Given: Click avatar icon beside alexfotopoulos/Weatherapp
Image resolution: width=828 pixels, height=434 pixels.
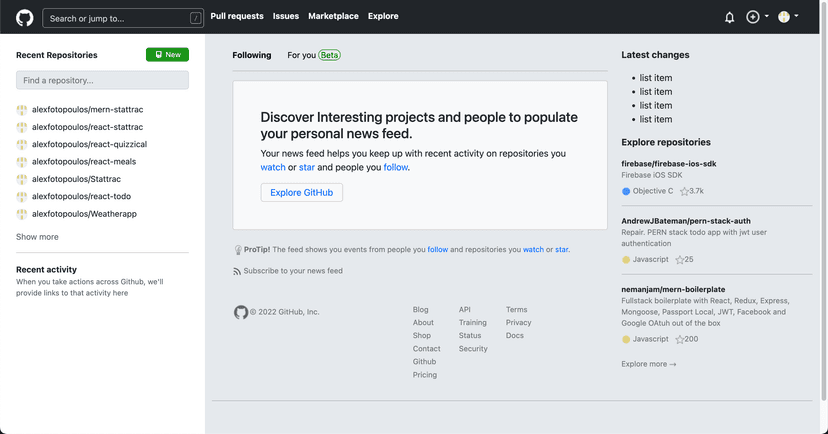Looking at the screenshot, I should [x=22, y=214].
